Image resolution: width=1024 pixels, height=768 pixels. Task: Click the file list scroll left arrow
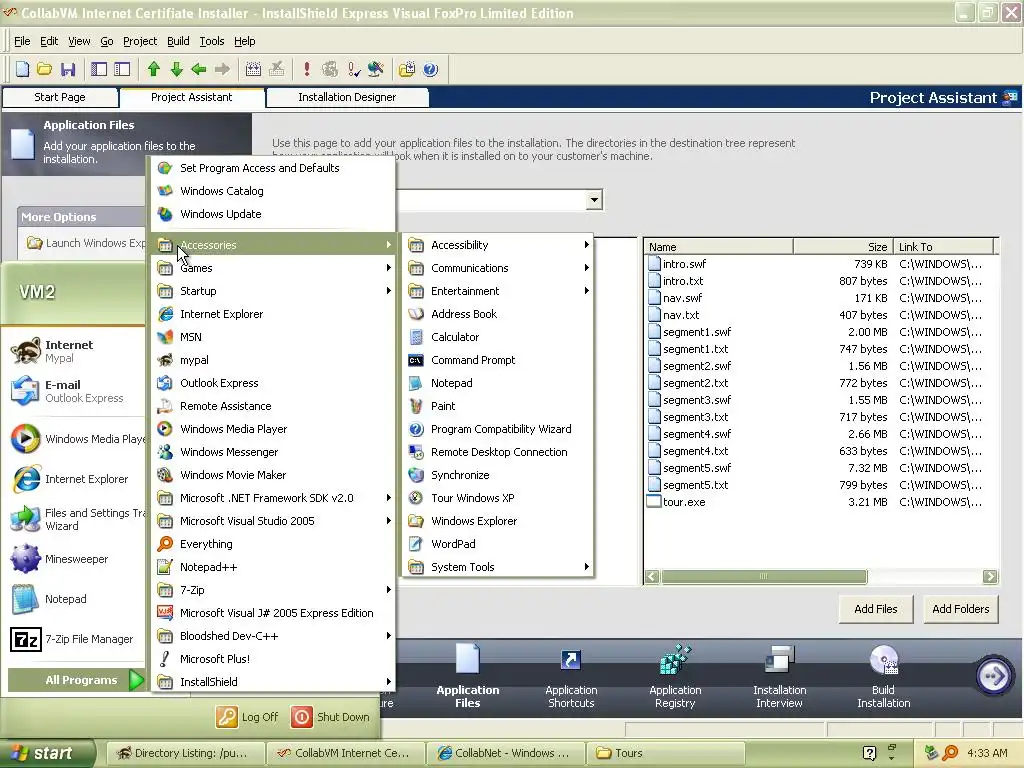point(652,576)
